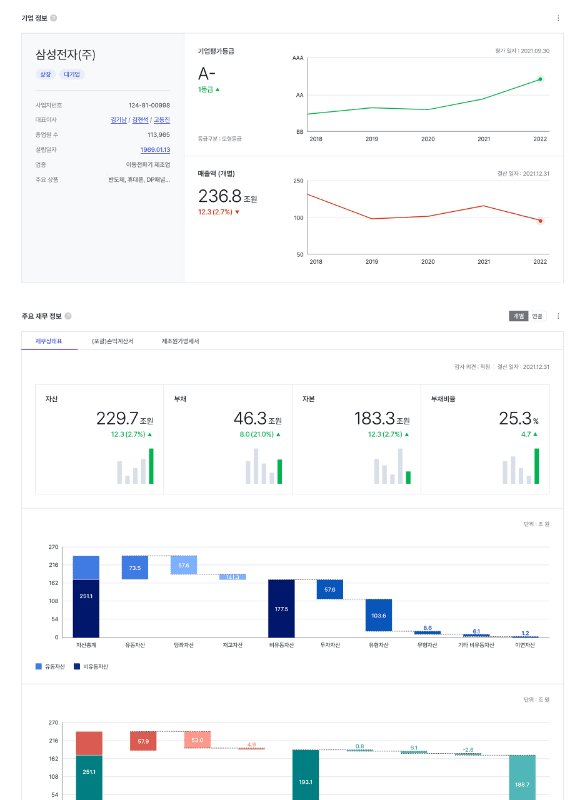Click employee count 113,985
This screenshot has width=585, height=800.
coord(159,135)
